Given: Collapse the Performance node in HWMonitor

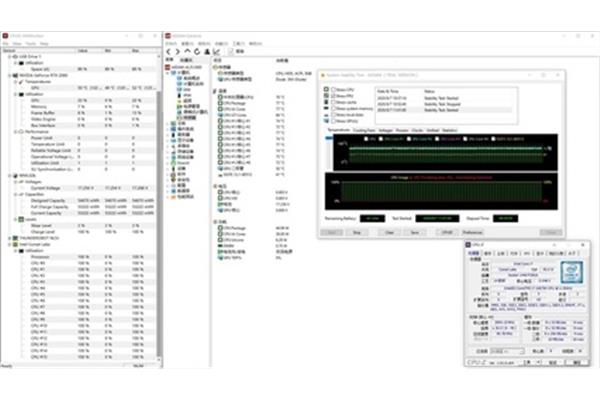Looking at the screenshot, I should pos(16,132).
